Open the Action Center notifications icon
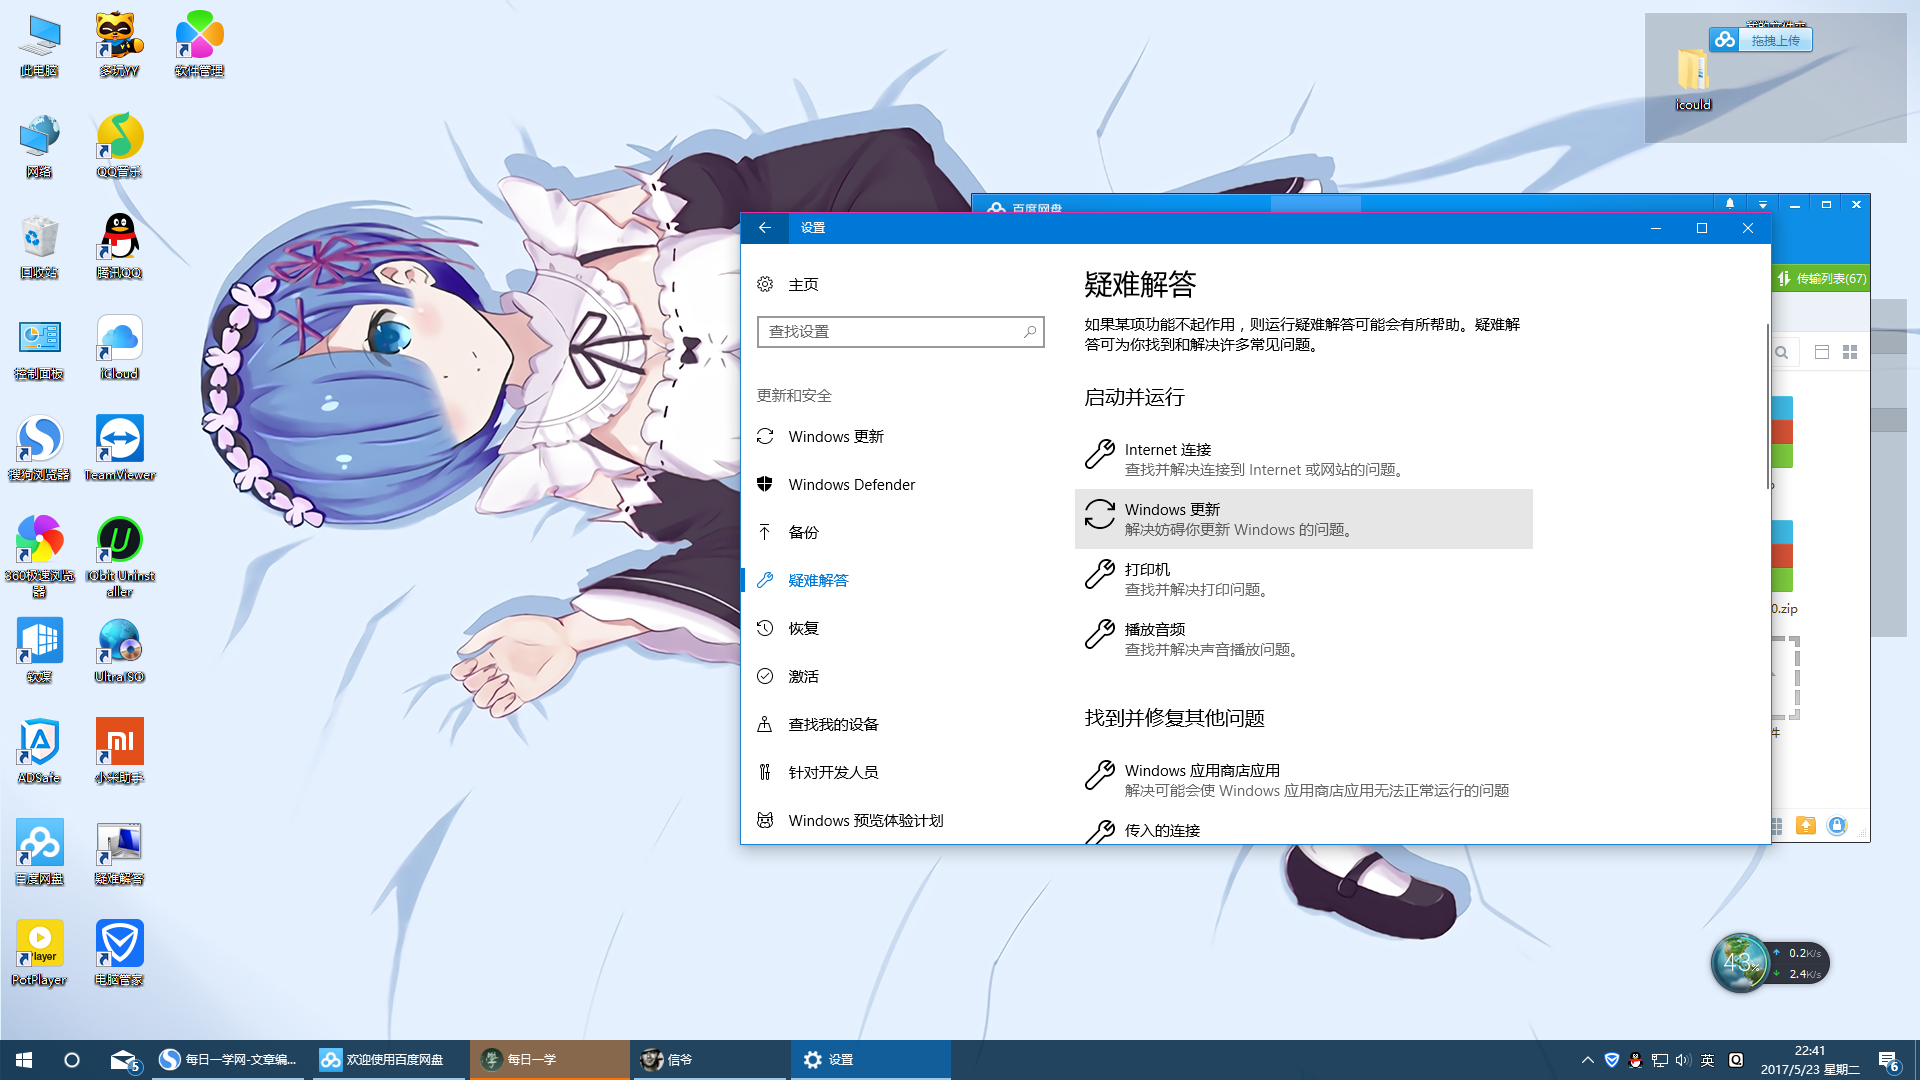 [x=1889, y=1061]
